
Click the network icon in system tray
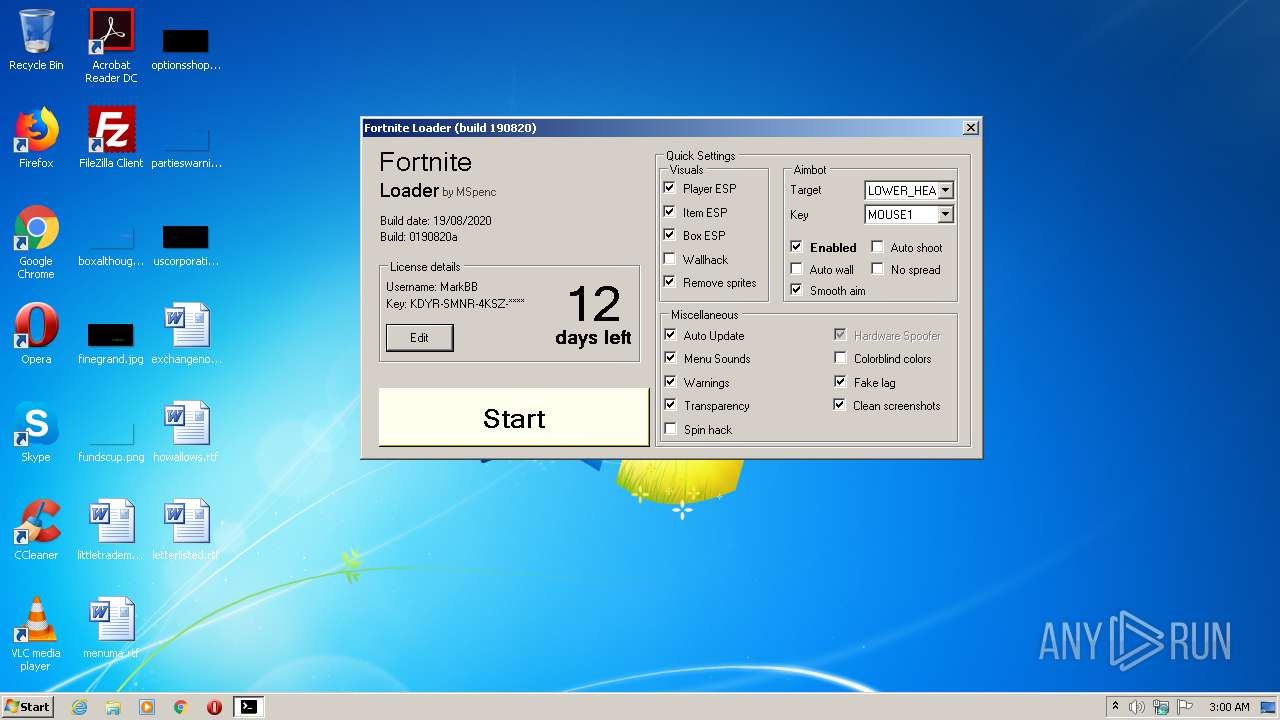(x=1161, y=707)
